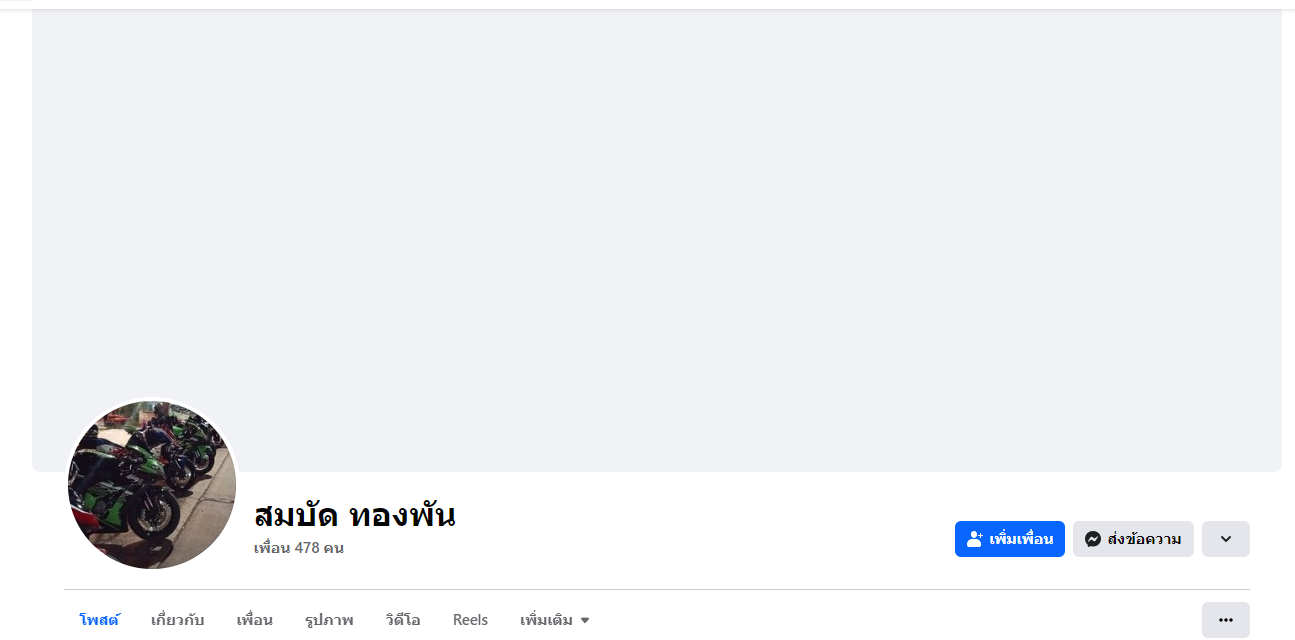Click the Messenger icon on ส่งข้อความ
Screen dimensions: 1295x640
click(x=1093, y=539)
